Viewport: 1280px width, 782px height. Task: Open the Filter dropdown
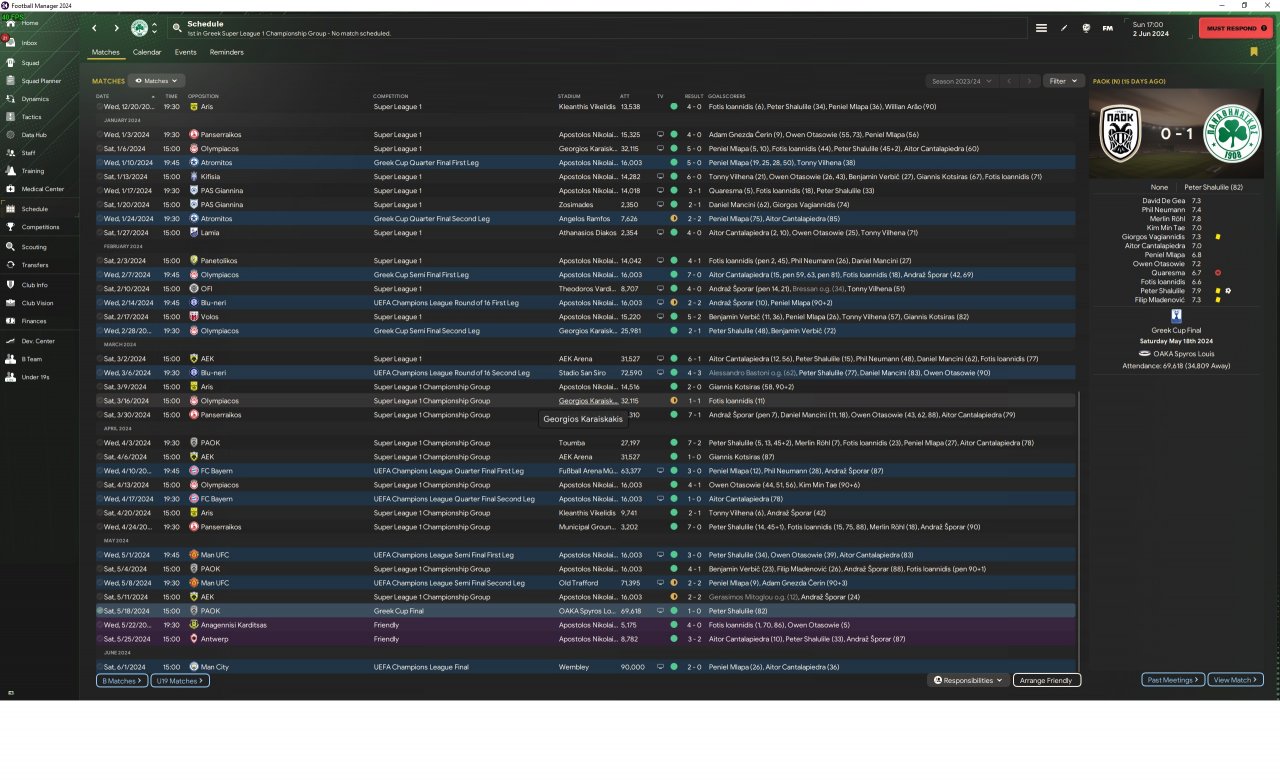click(1063, 81)
